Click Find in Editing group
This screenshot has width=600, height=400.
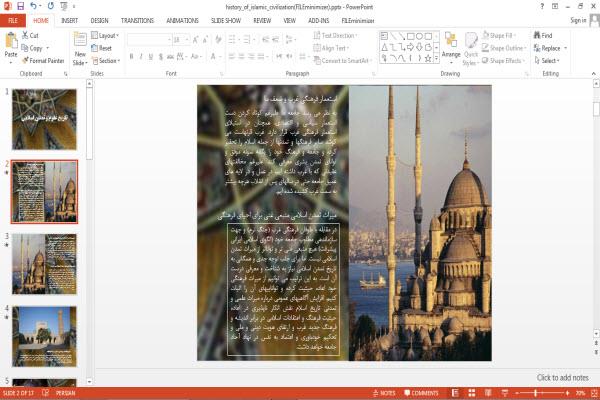(x=543, y=35)
